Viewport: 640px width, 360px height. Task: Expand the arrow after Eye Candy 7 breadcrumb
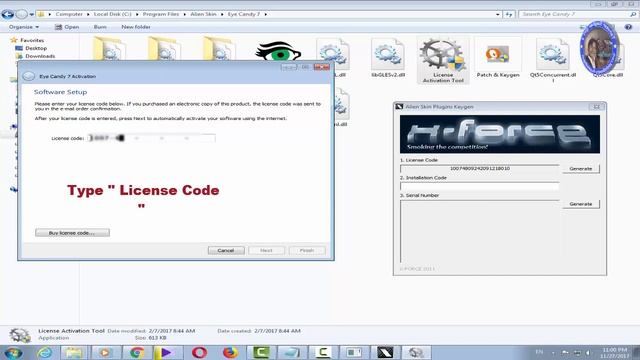(266, 14)
